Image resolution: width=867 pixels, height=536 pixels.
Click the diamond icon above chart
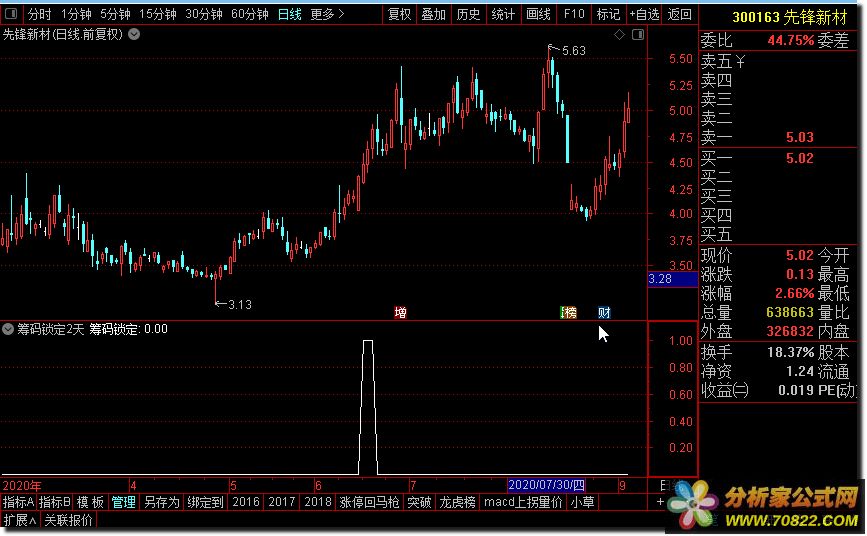[x=619, y=35]
